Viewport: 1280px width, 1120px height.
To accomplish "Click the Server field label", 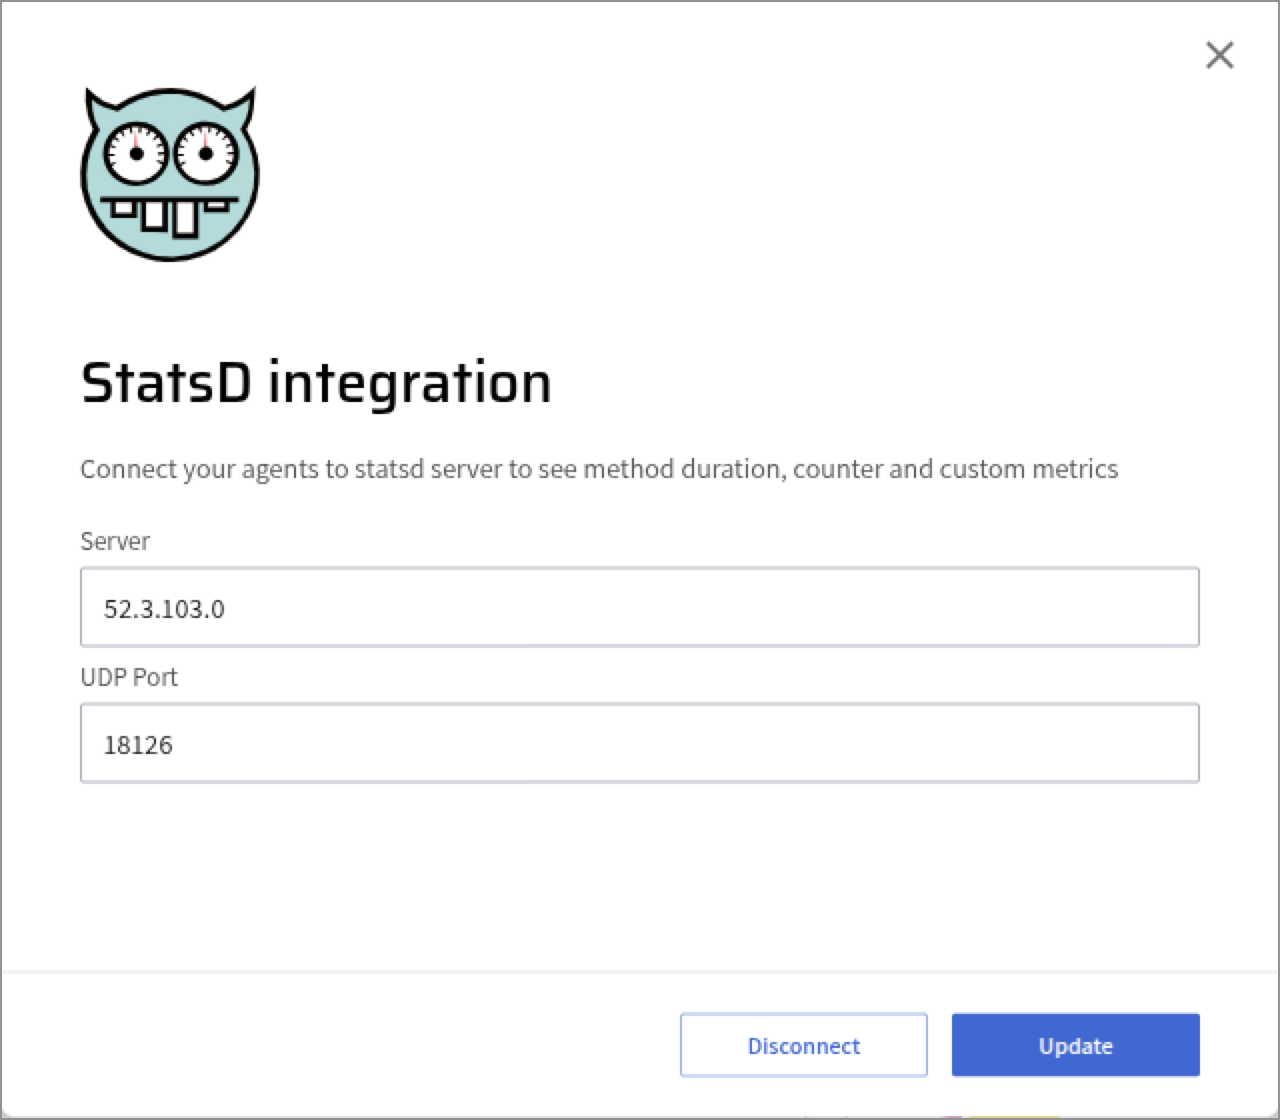I will coord(115,541).
